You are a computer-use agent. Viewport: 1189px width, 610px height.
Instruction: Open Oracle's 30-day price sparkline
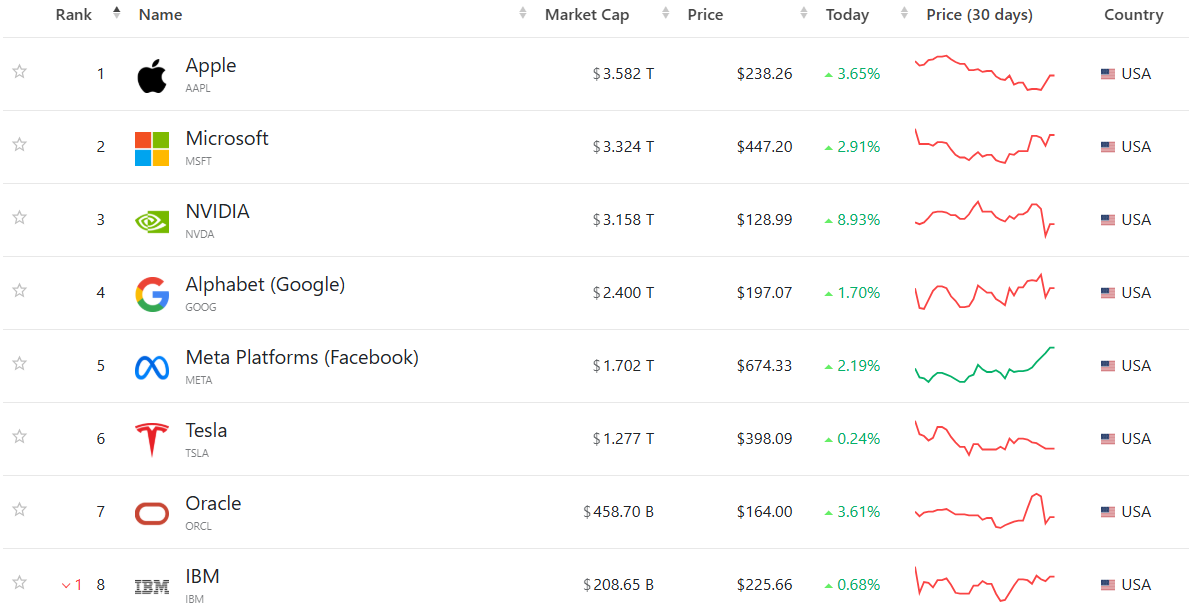click(984, 512)
